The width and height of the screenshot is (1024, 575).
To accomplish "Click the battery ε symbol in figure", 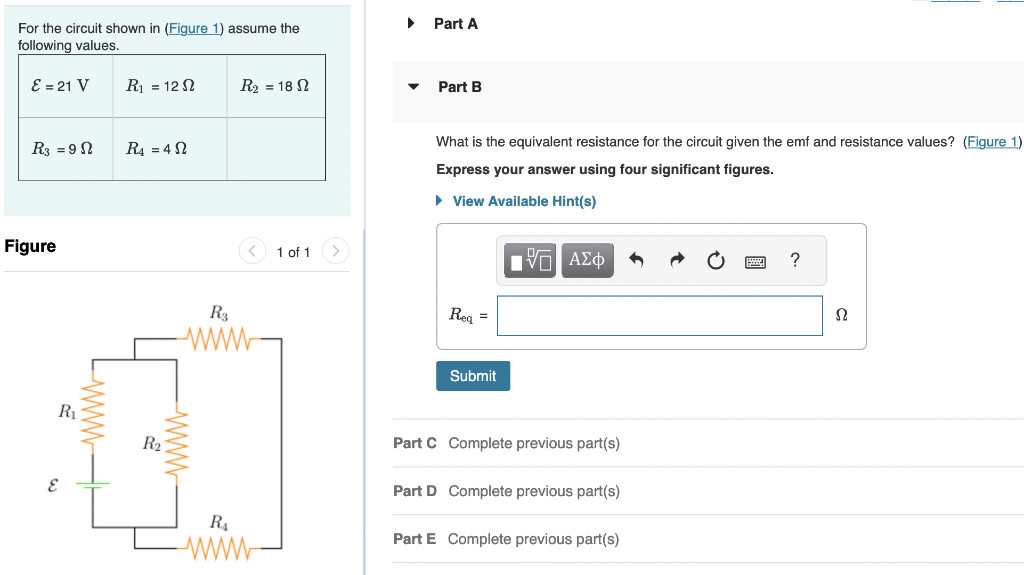I will [x=92, y=484].
